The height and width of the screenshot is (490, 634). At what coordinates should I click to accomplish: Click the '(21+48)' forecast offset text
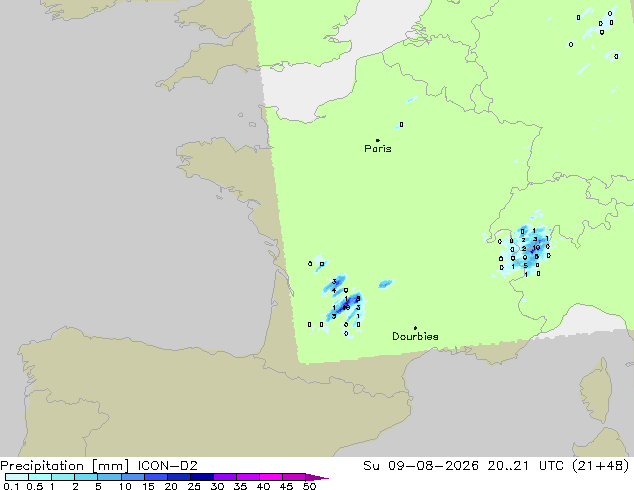pyautogui.click(x=600, y=466)
